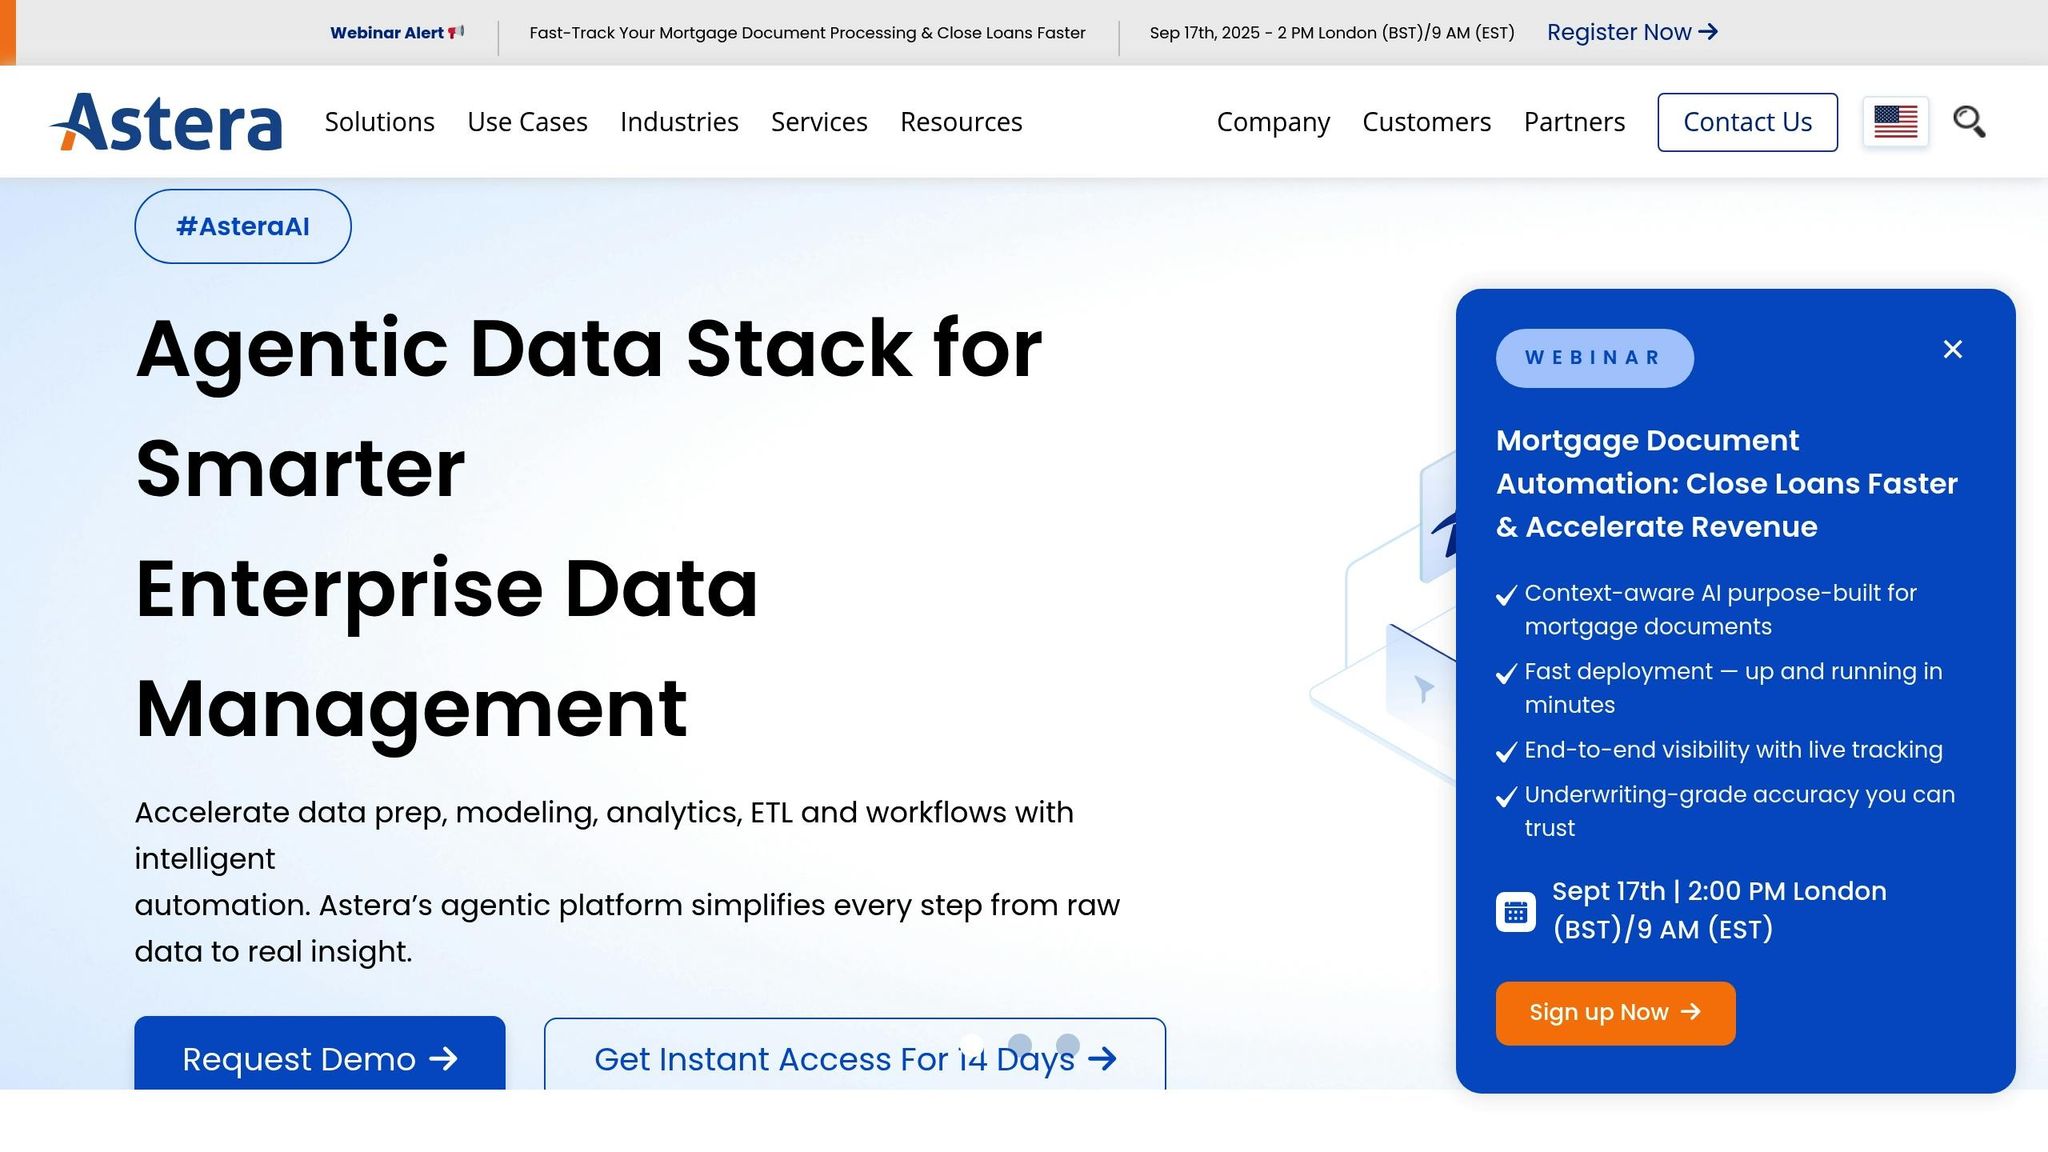
Task: Open the Use Cases menu
Action: (527, 122)
